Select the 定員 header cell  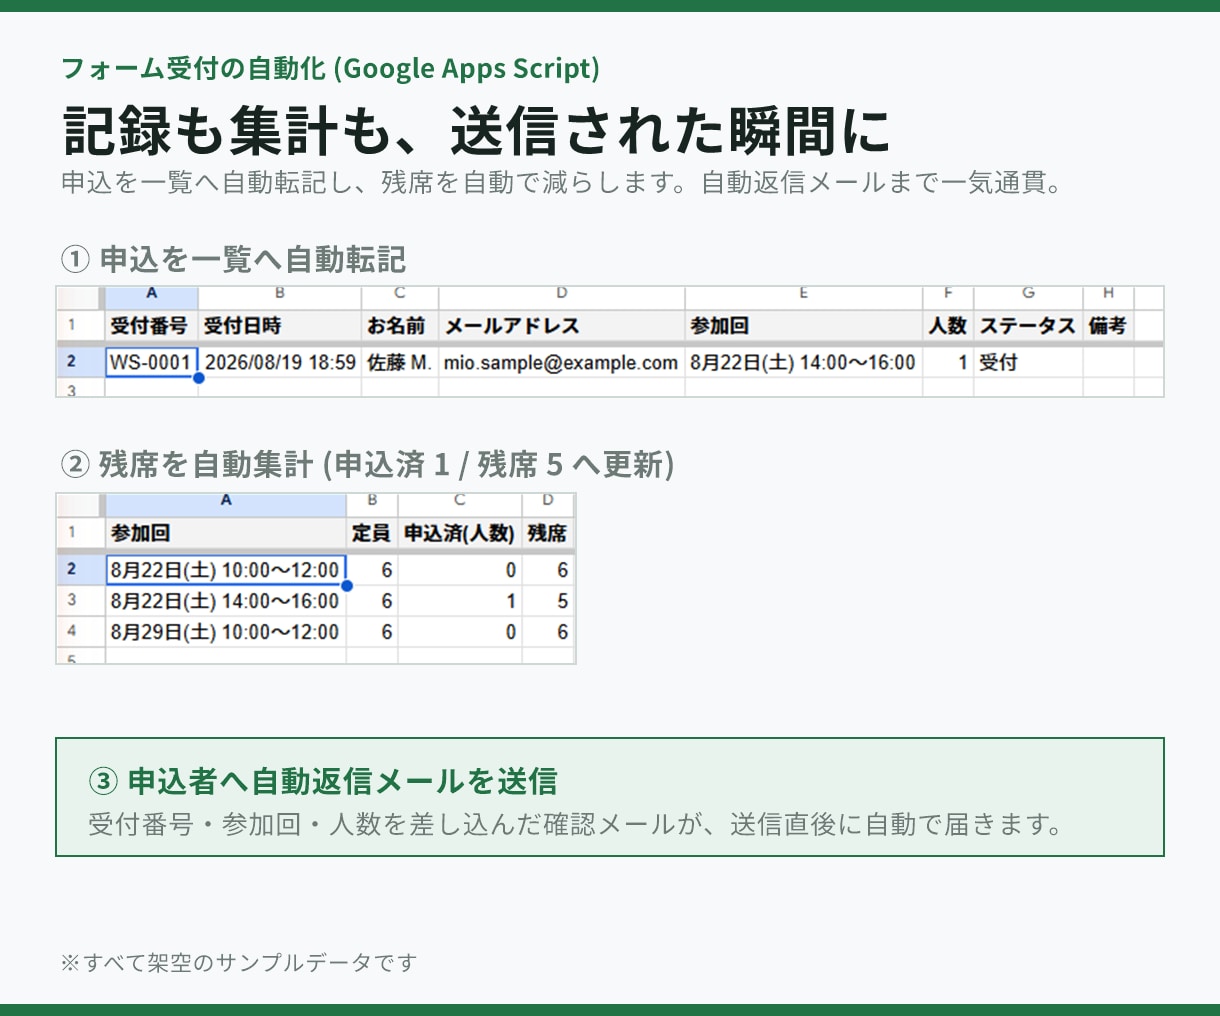372,533
